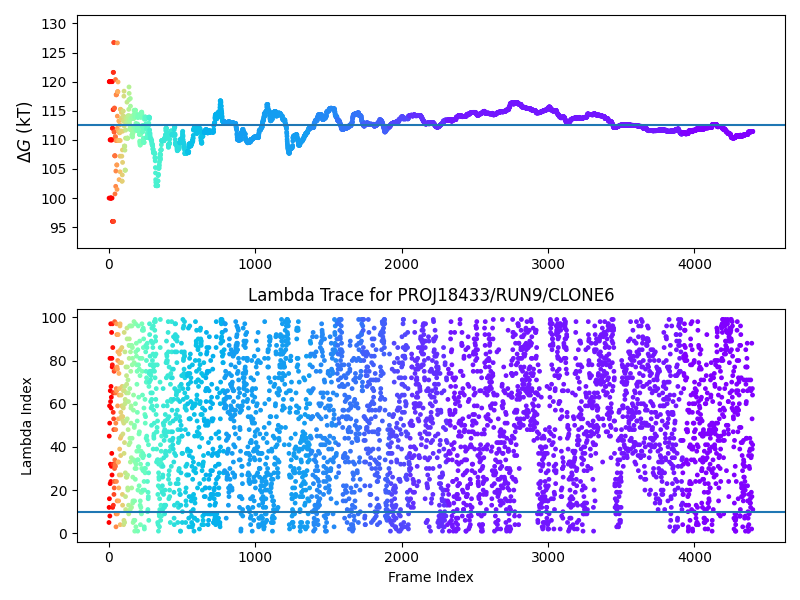Click the 2000 x-tick under the top plot
The width and height of the screenshot is (800, 600).
401,263
